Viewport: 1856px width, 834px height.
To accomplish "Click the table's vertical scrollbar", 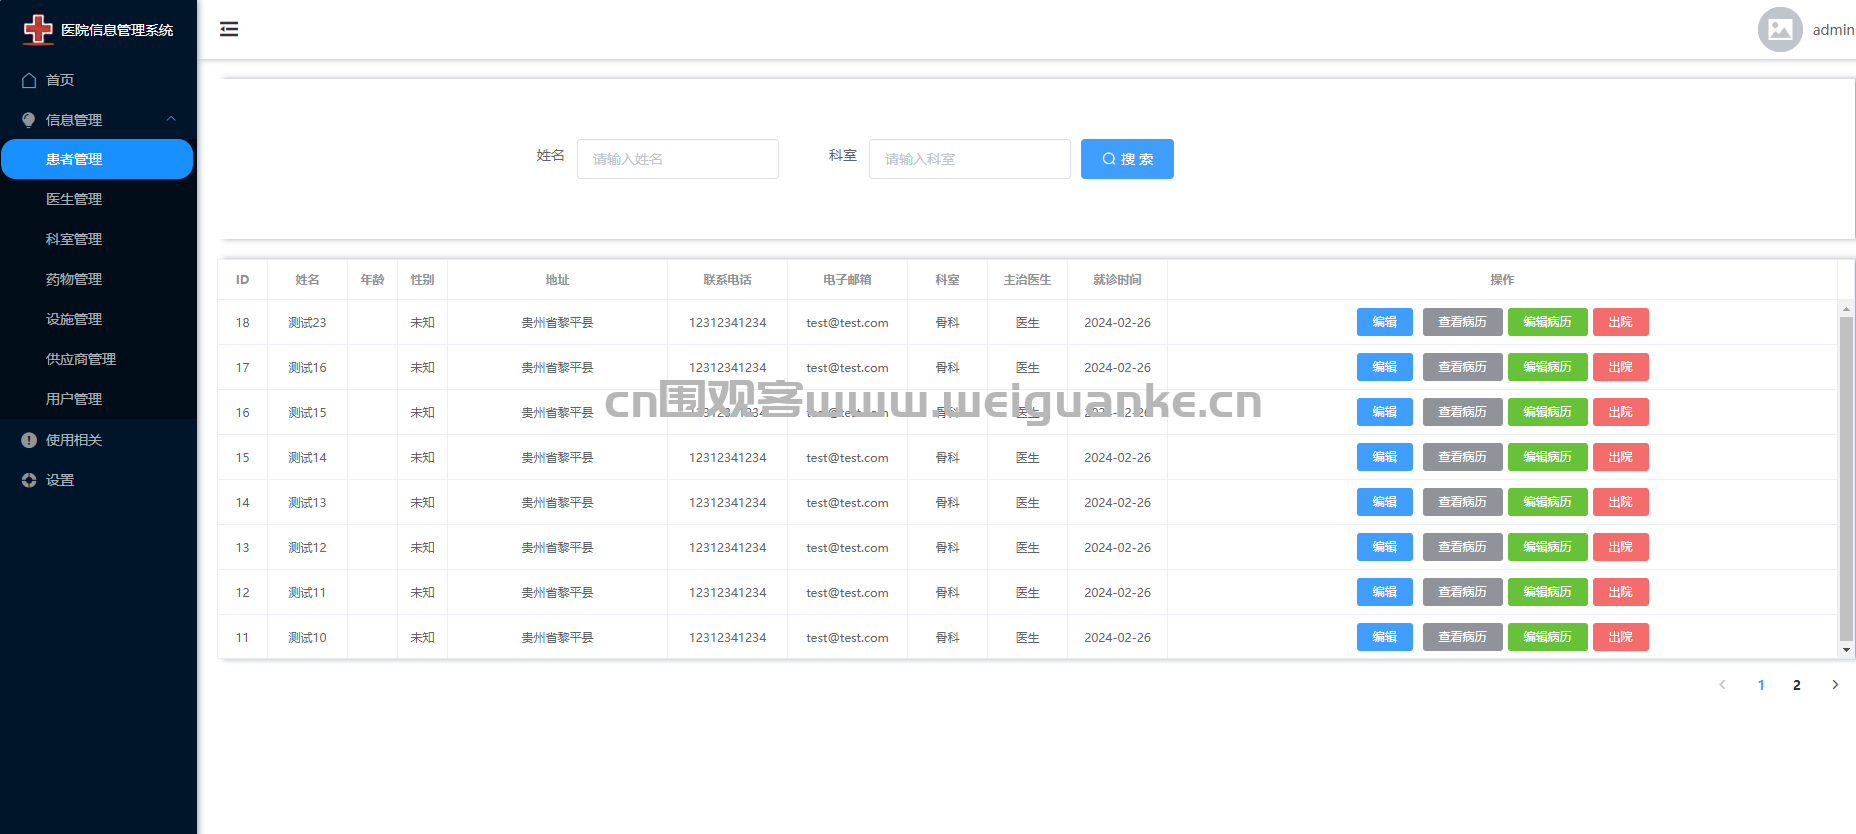I will [x=1846, y=478].
